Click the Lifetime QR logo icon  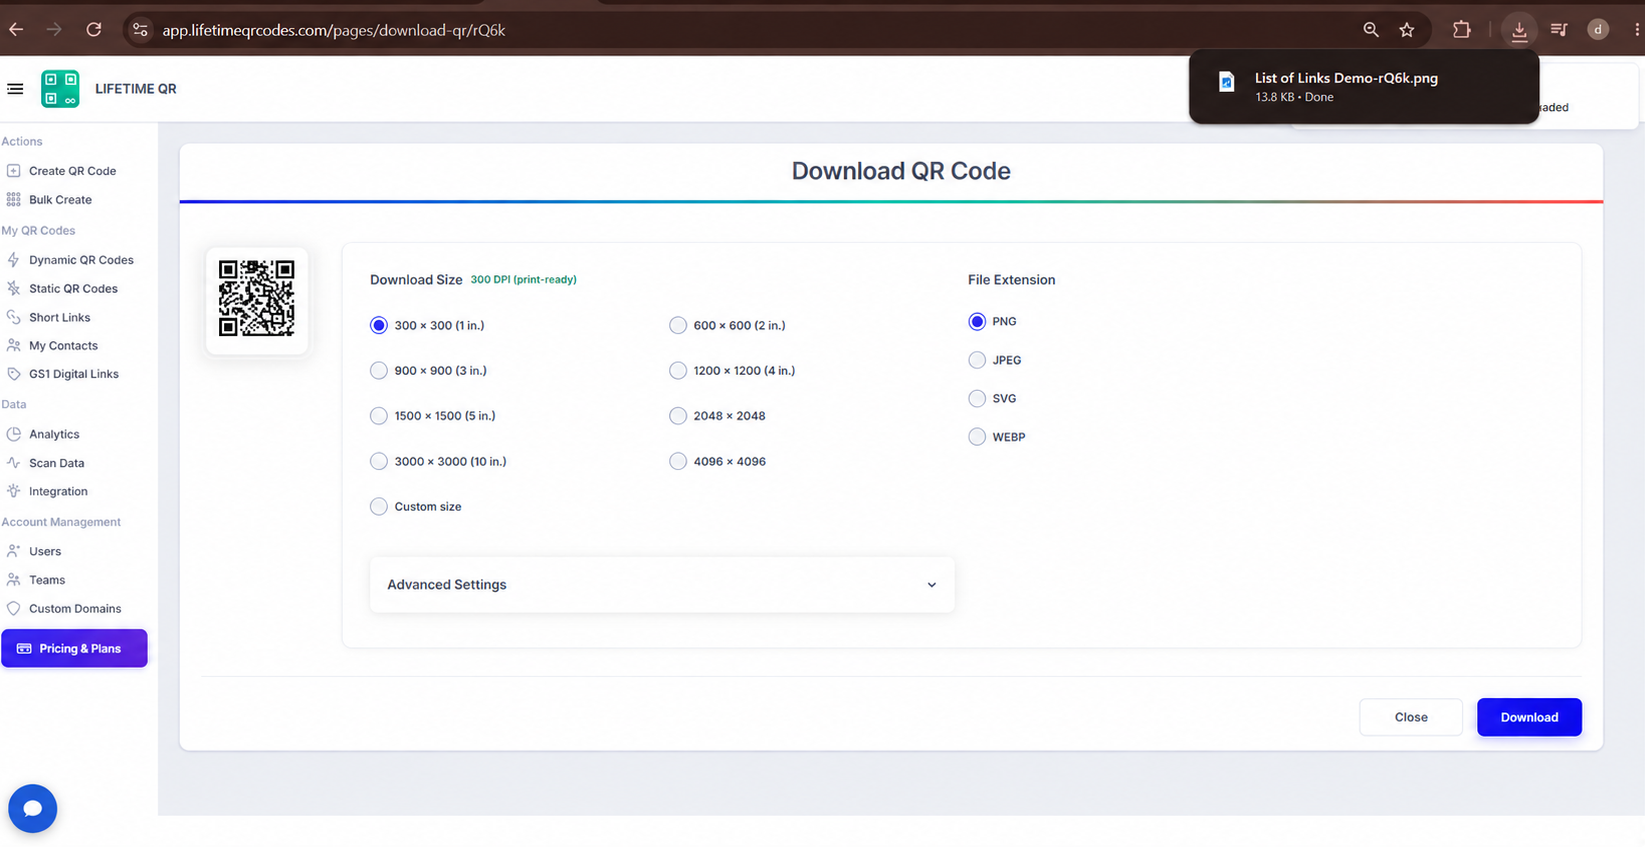pos(60,89)
